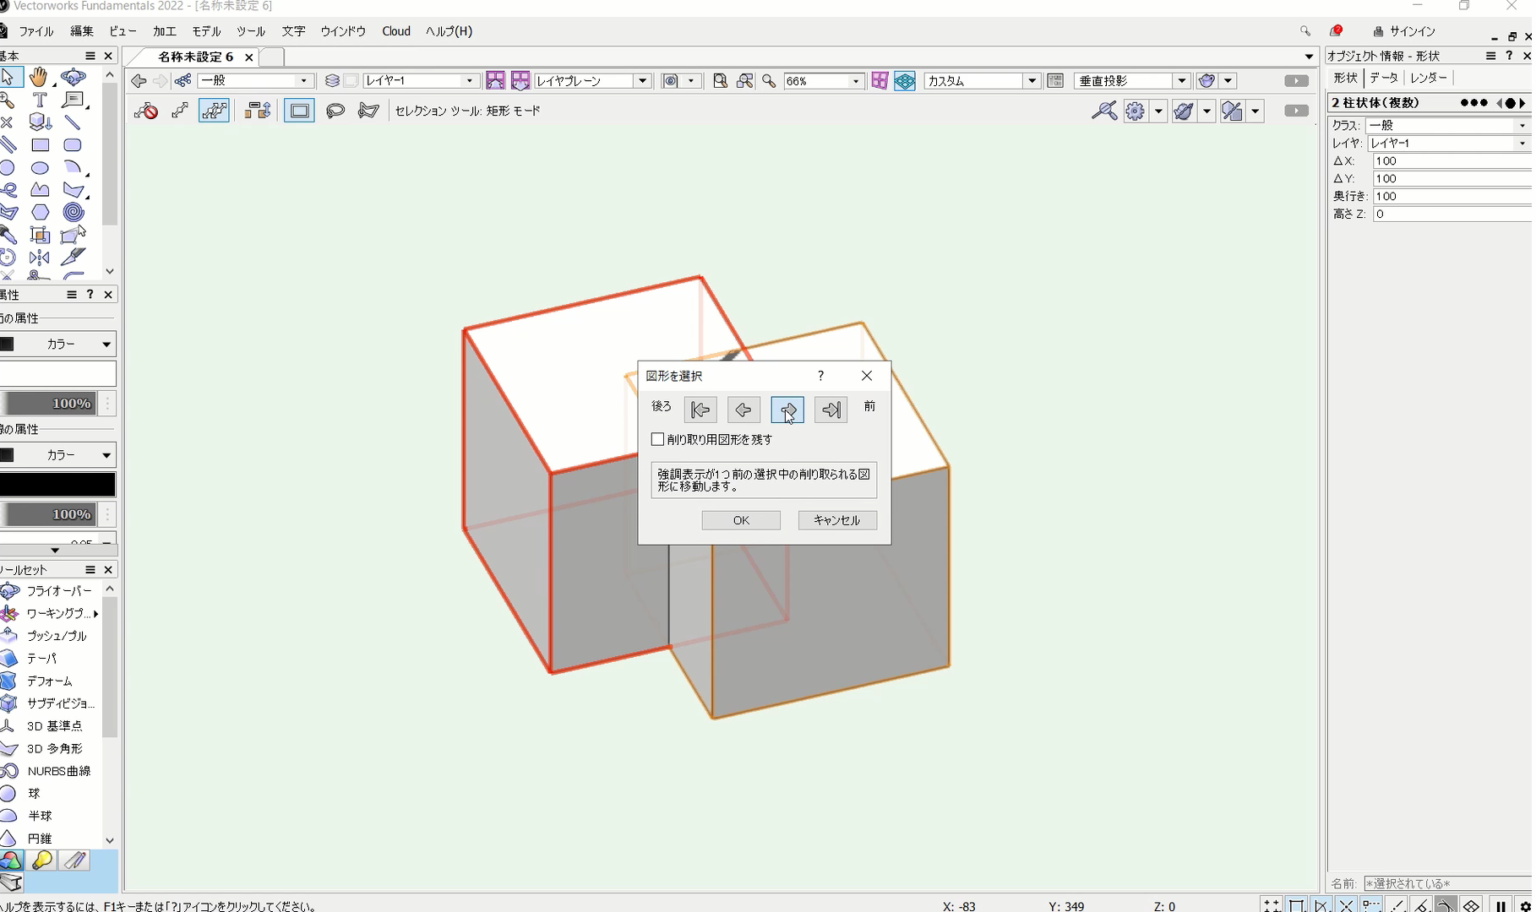This screenshot has width=1536, height=912.
Task: Click the ΔX value field
Action: click(1451, 161)
